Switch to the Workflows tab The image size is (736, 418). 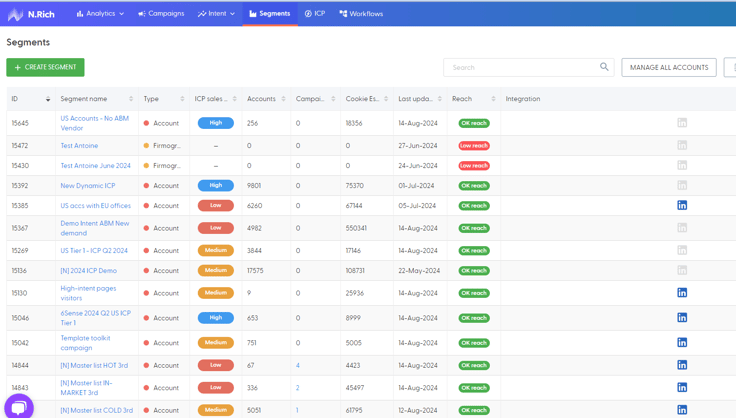[x=361, y=14]
